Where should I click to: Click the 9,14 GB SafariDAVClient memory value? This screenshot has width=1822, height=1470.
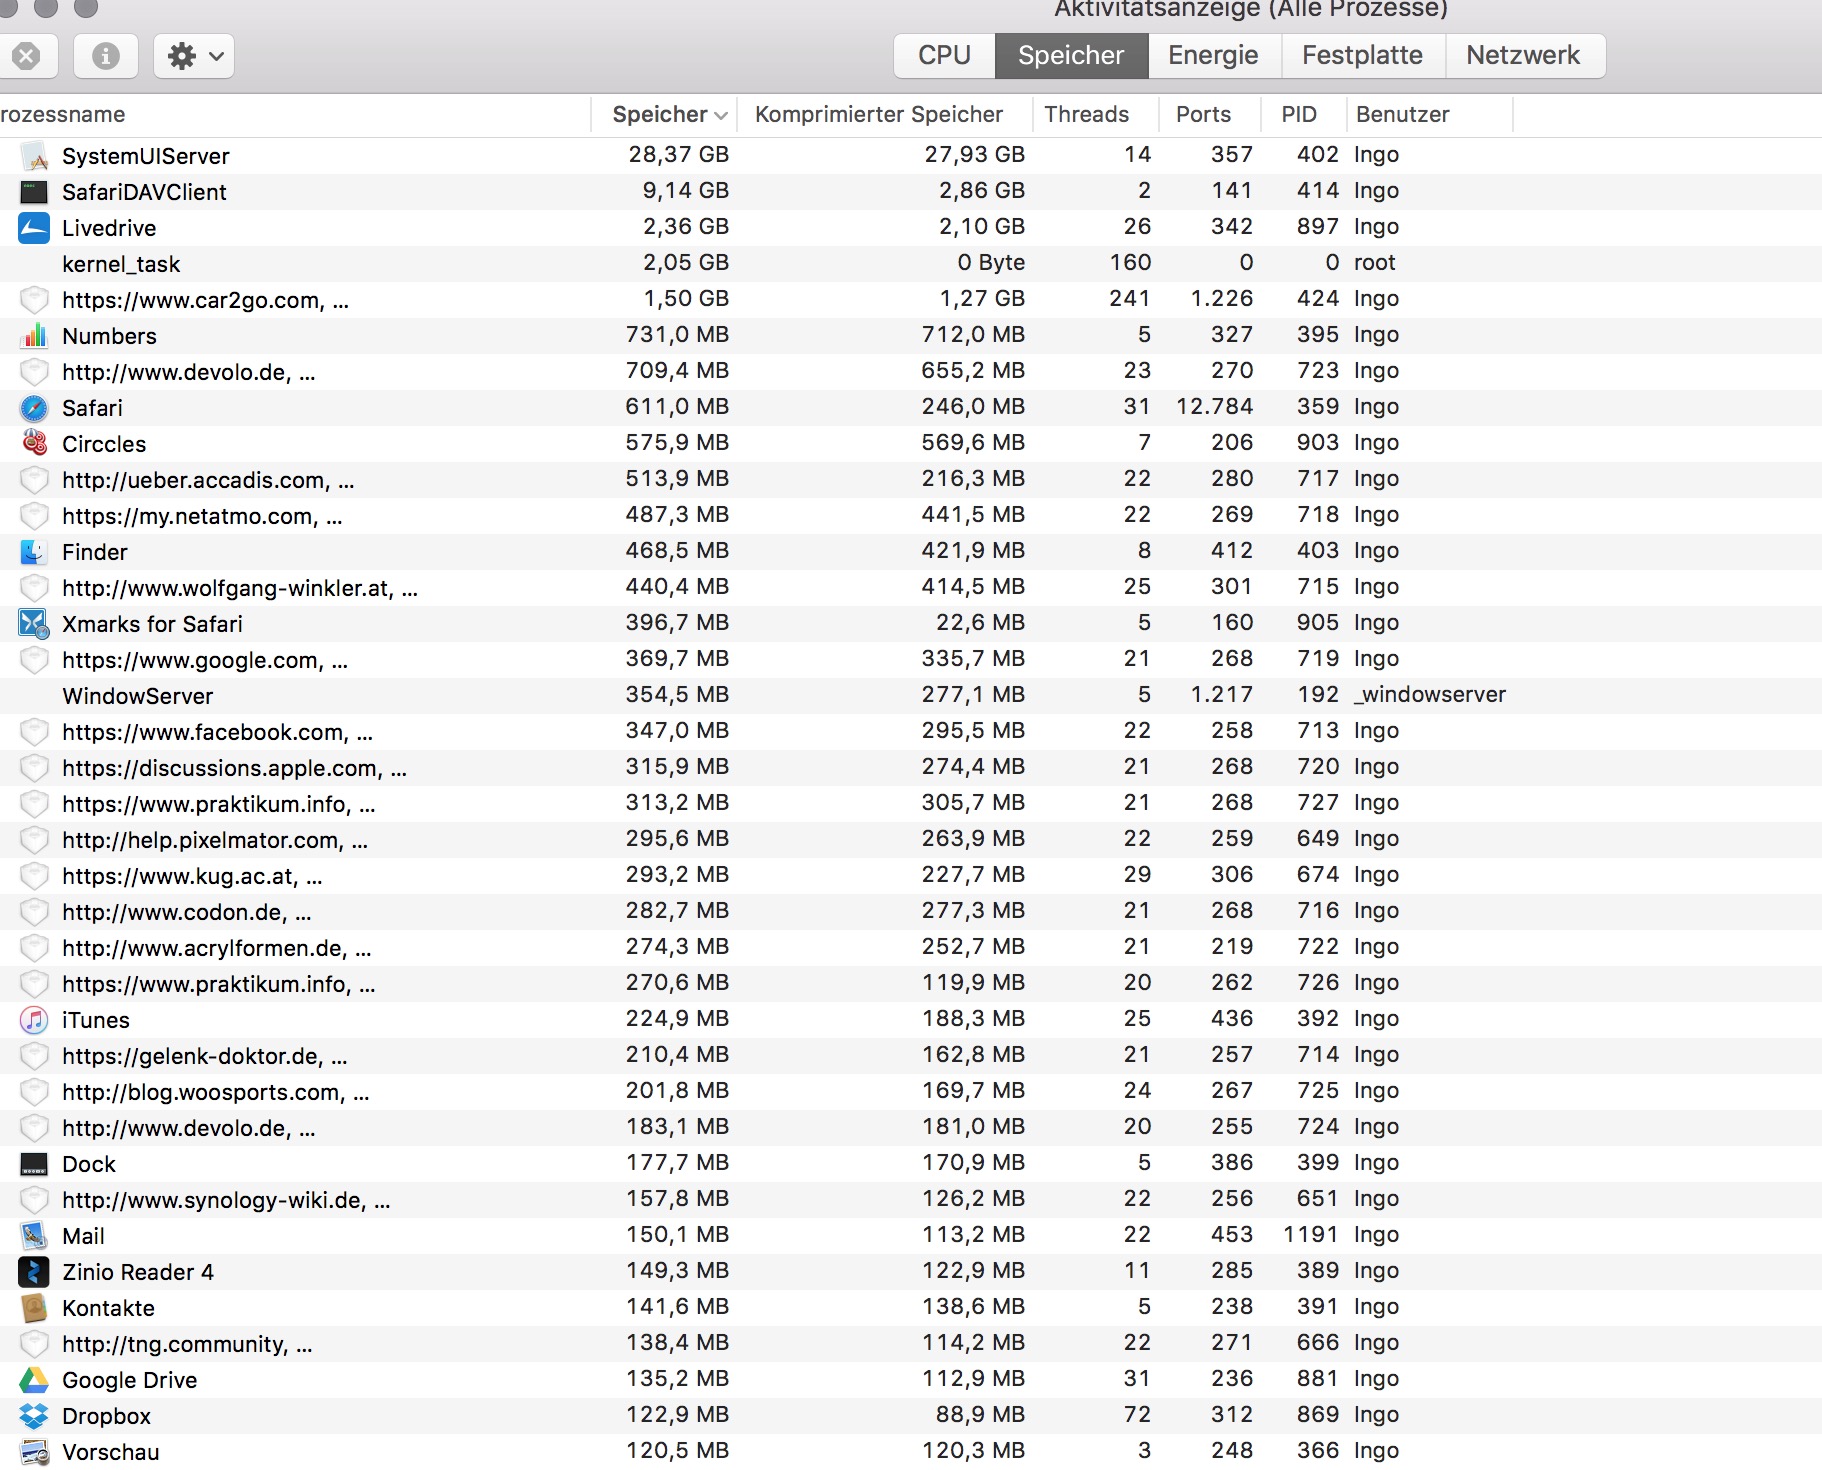tap(685, 191)
